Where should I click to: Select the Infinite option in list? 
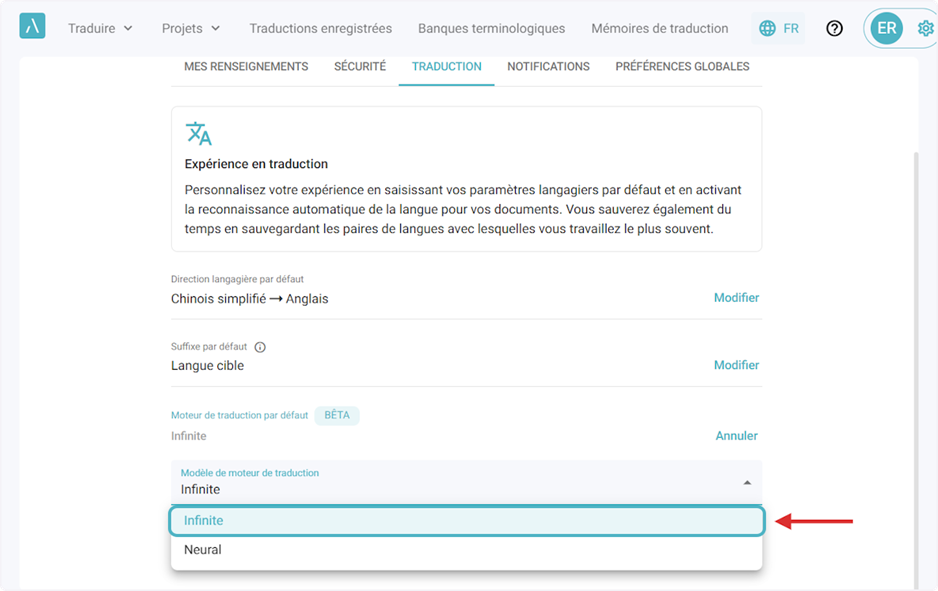(x=467, y=521)
